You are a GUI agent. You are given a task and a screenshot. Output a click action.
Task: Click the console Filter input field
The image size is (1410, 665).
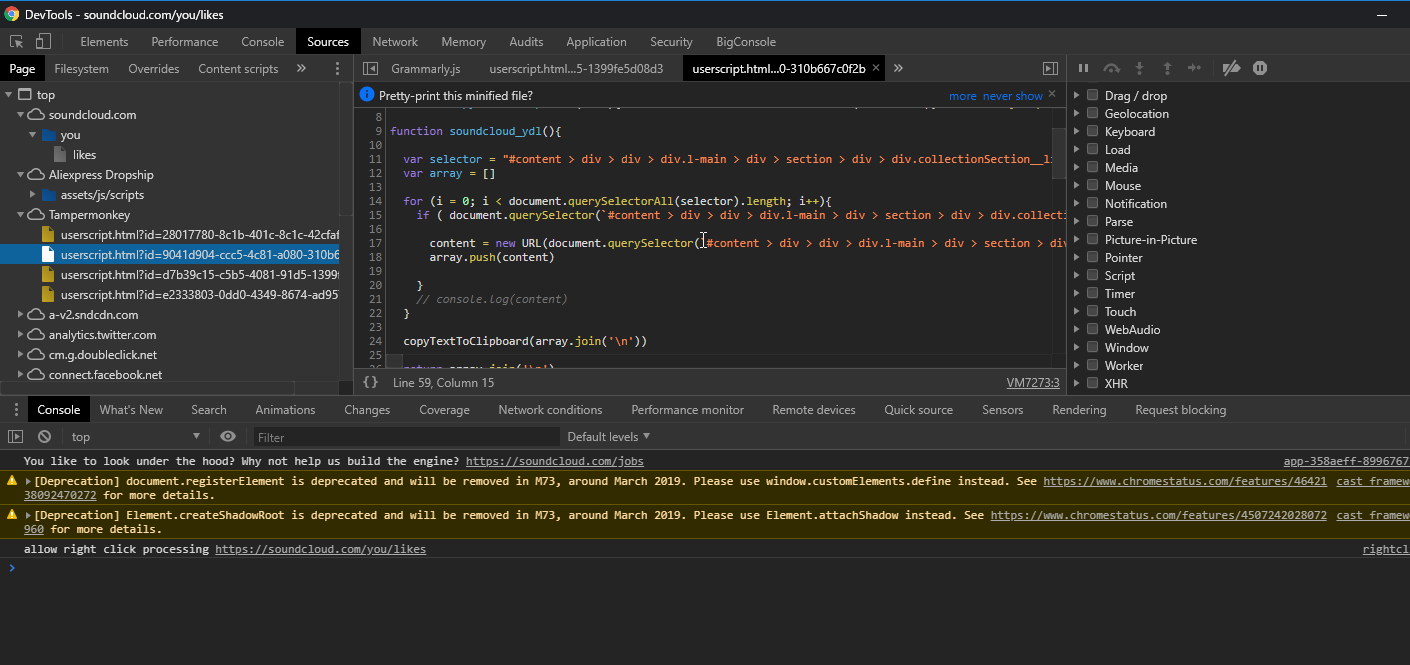405,437
